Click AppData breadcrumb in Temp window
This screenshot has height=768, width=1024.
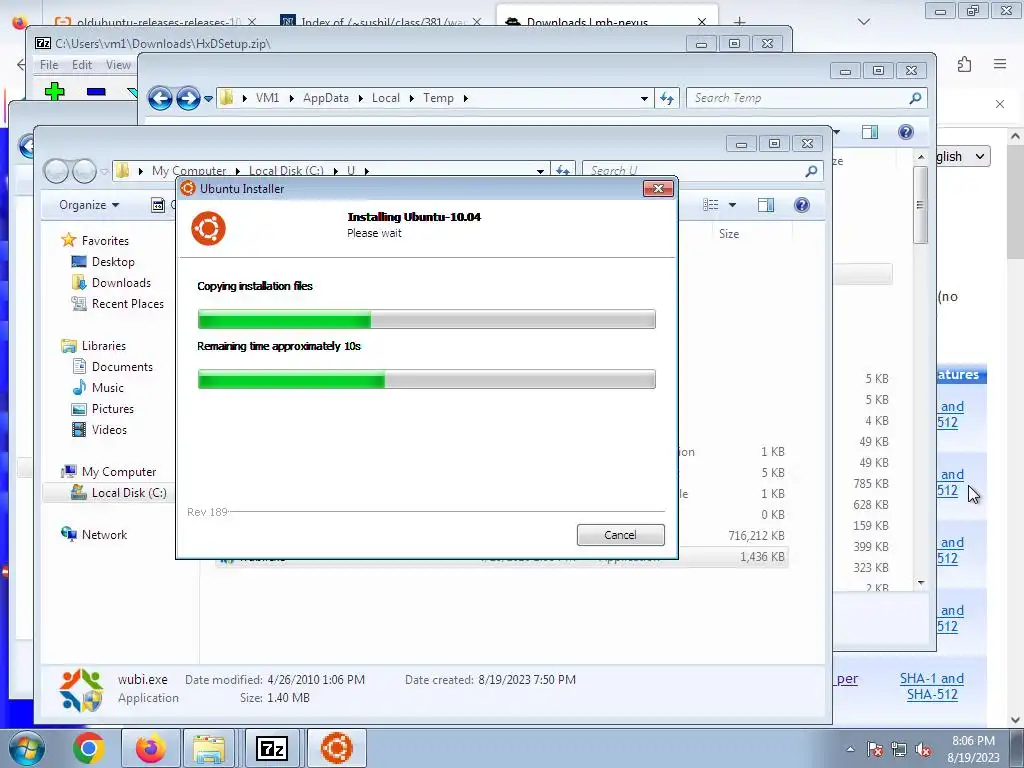pos(325,98)
